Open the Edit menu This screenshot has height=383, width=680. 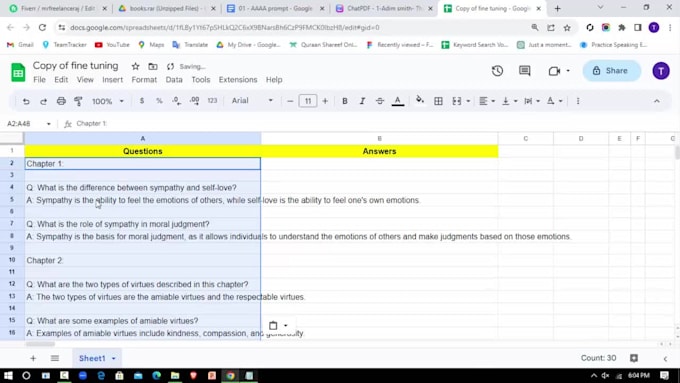click(61, 80)
